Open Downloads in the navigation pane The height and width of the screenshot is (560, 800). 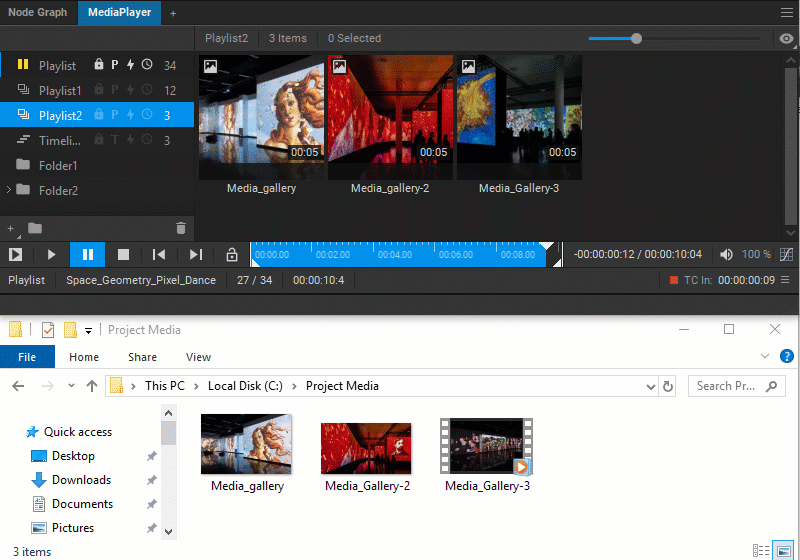click(82, 479)
